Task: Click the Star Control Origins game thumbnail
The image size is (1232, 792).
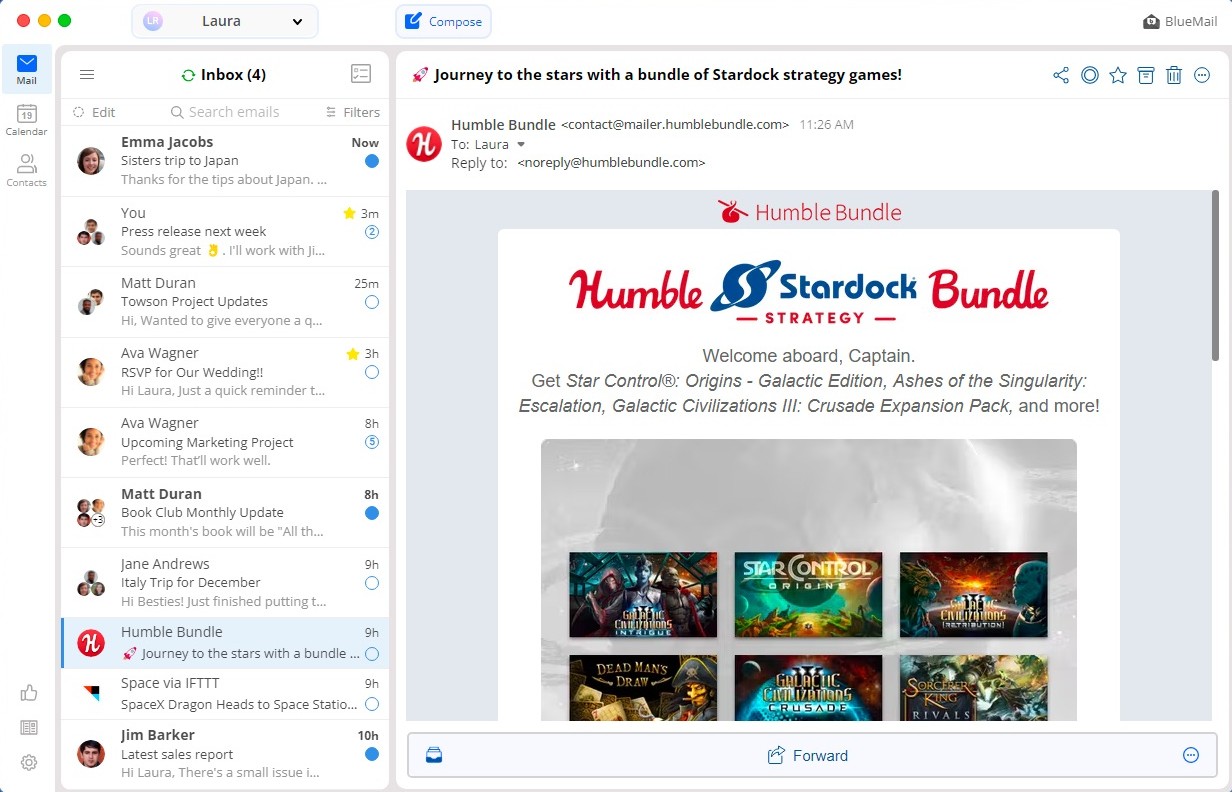Action: [808, 594]
